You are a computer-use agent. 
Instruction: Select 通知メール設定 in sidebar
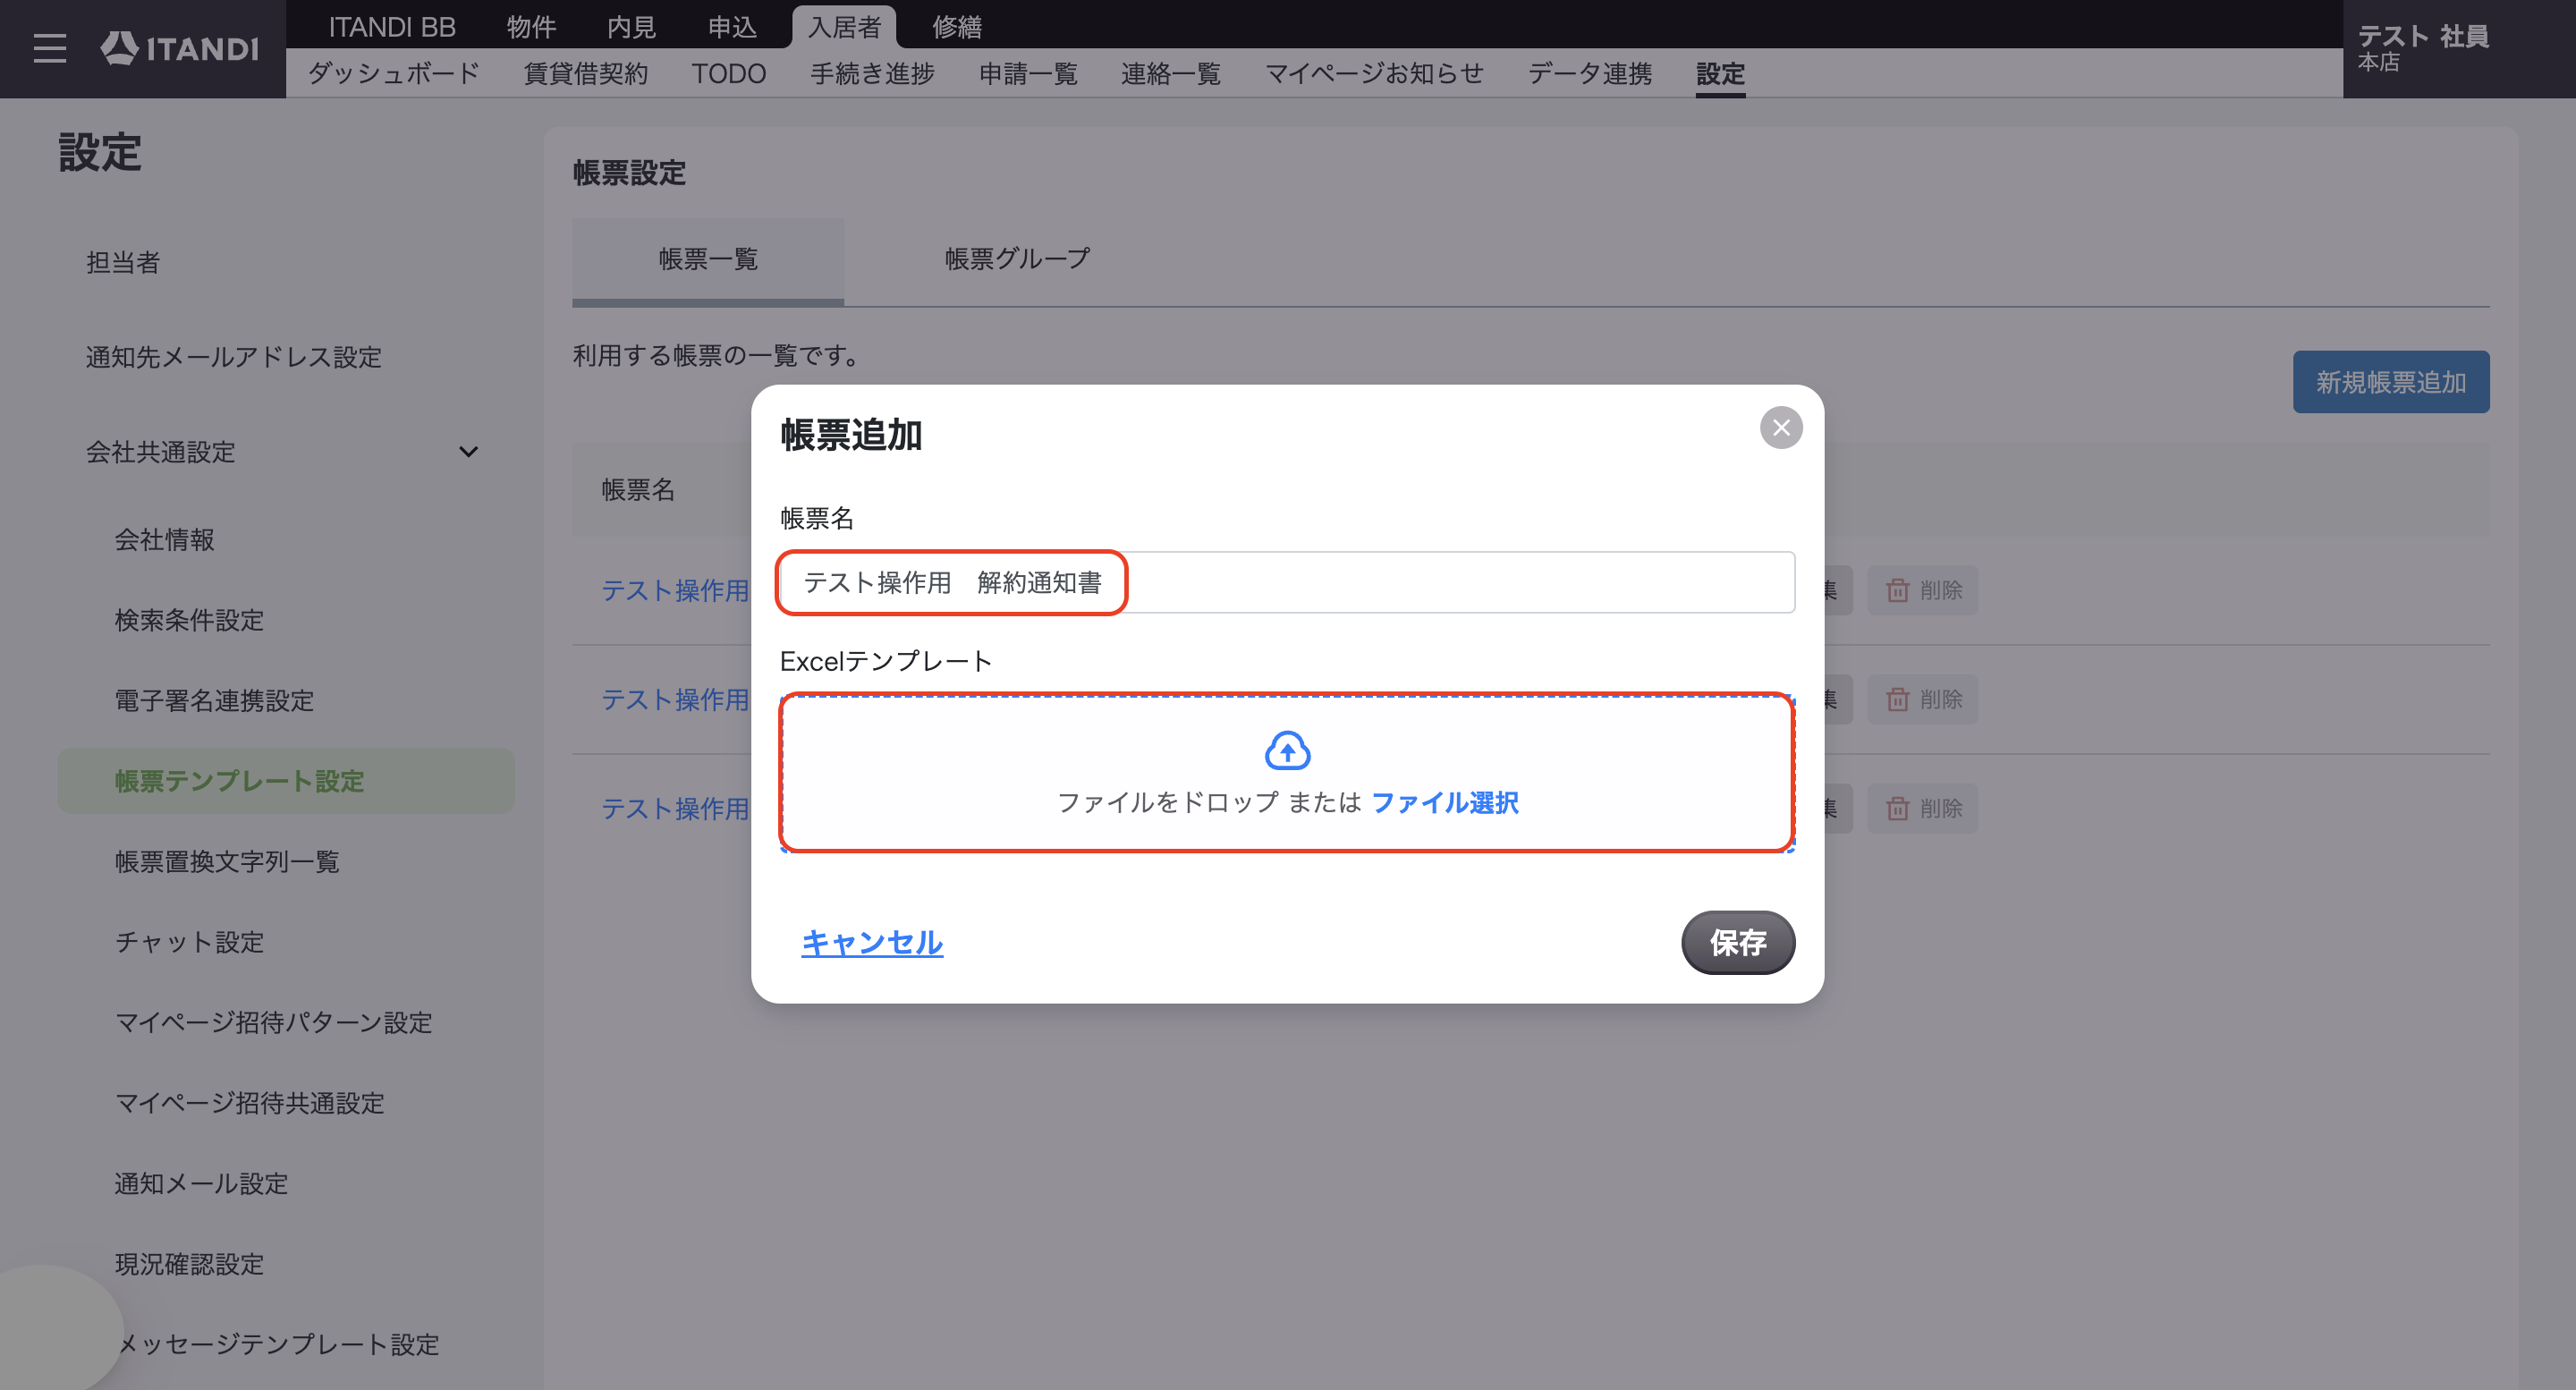point(202,1183)
